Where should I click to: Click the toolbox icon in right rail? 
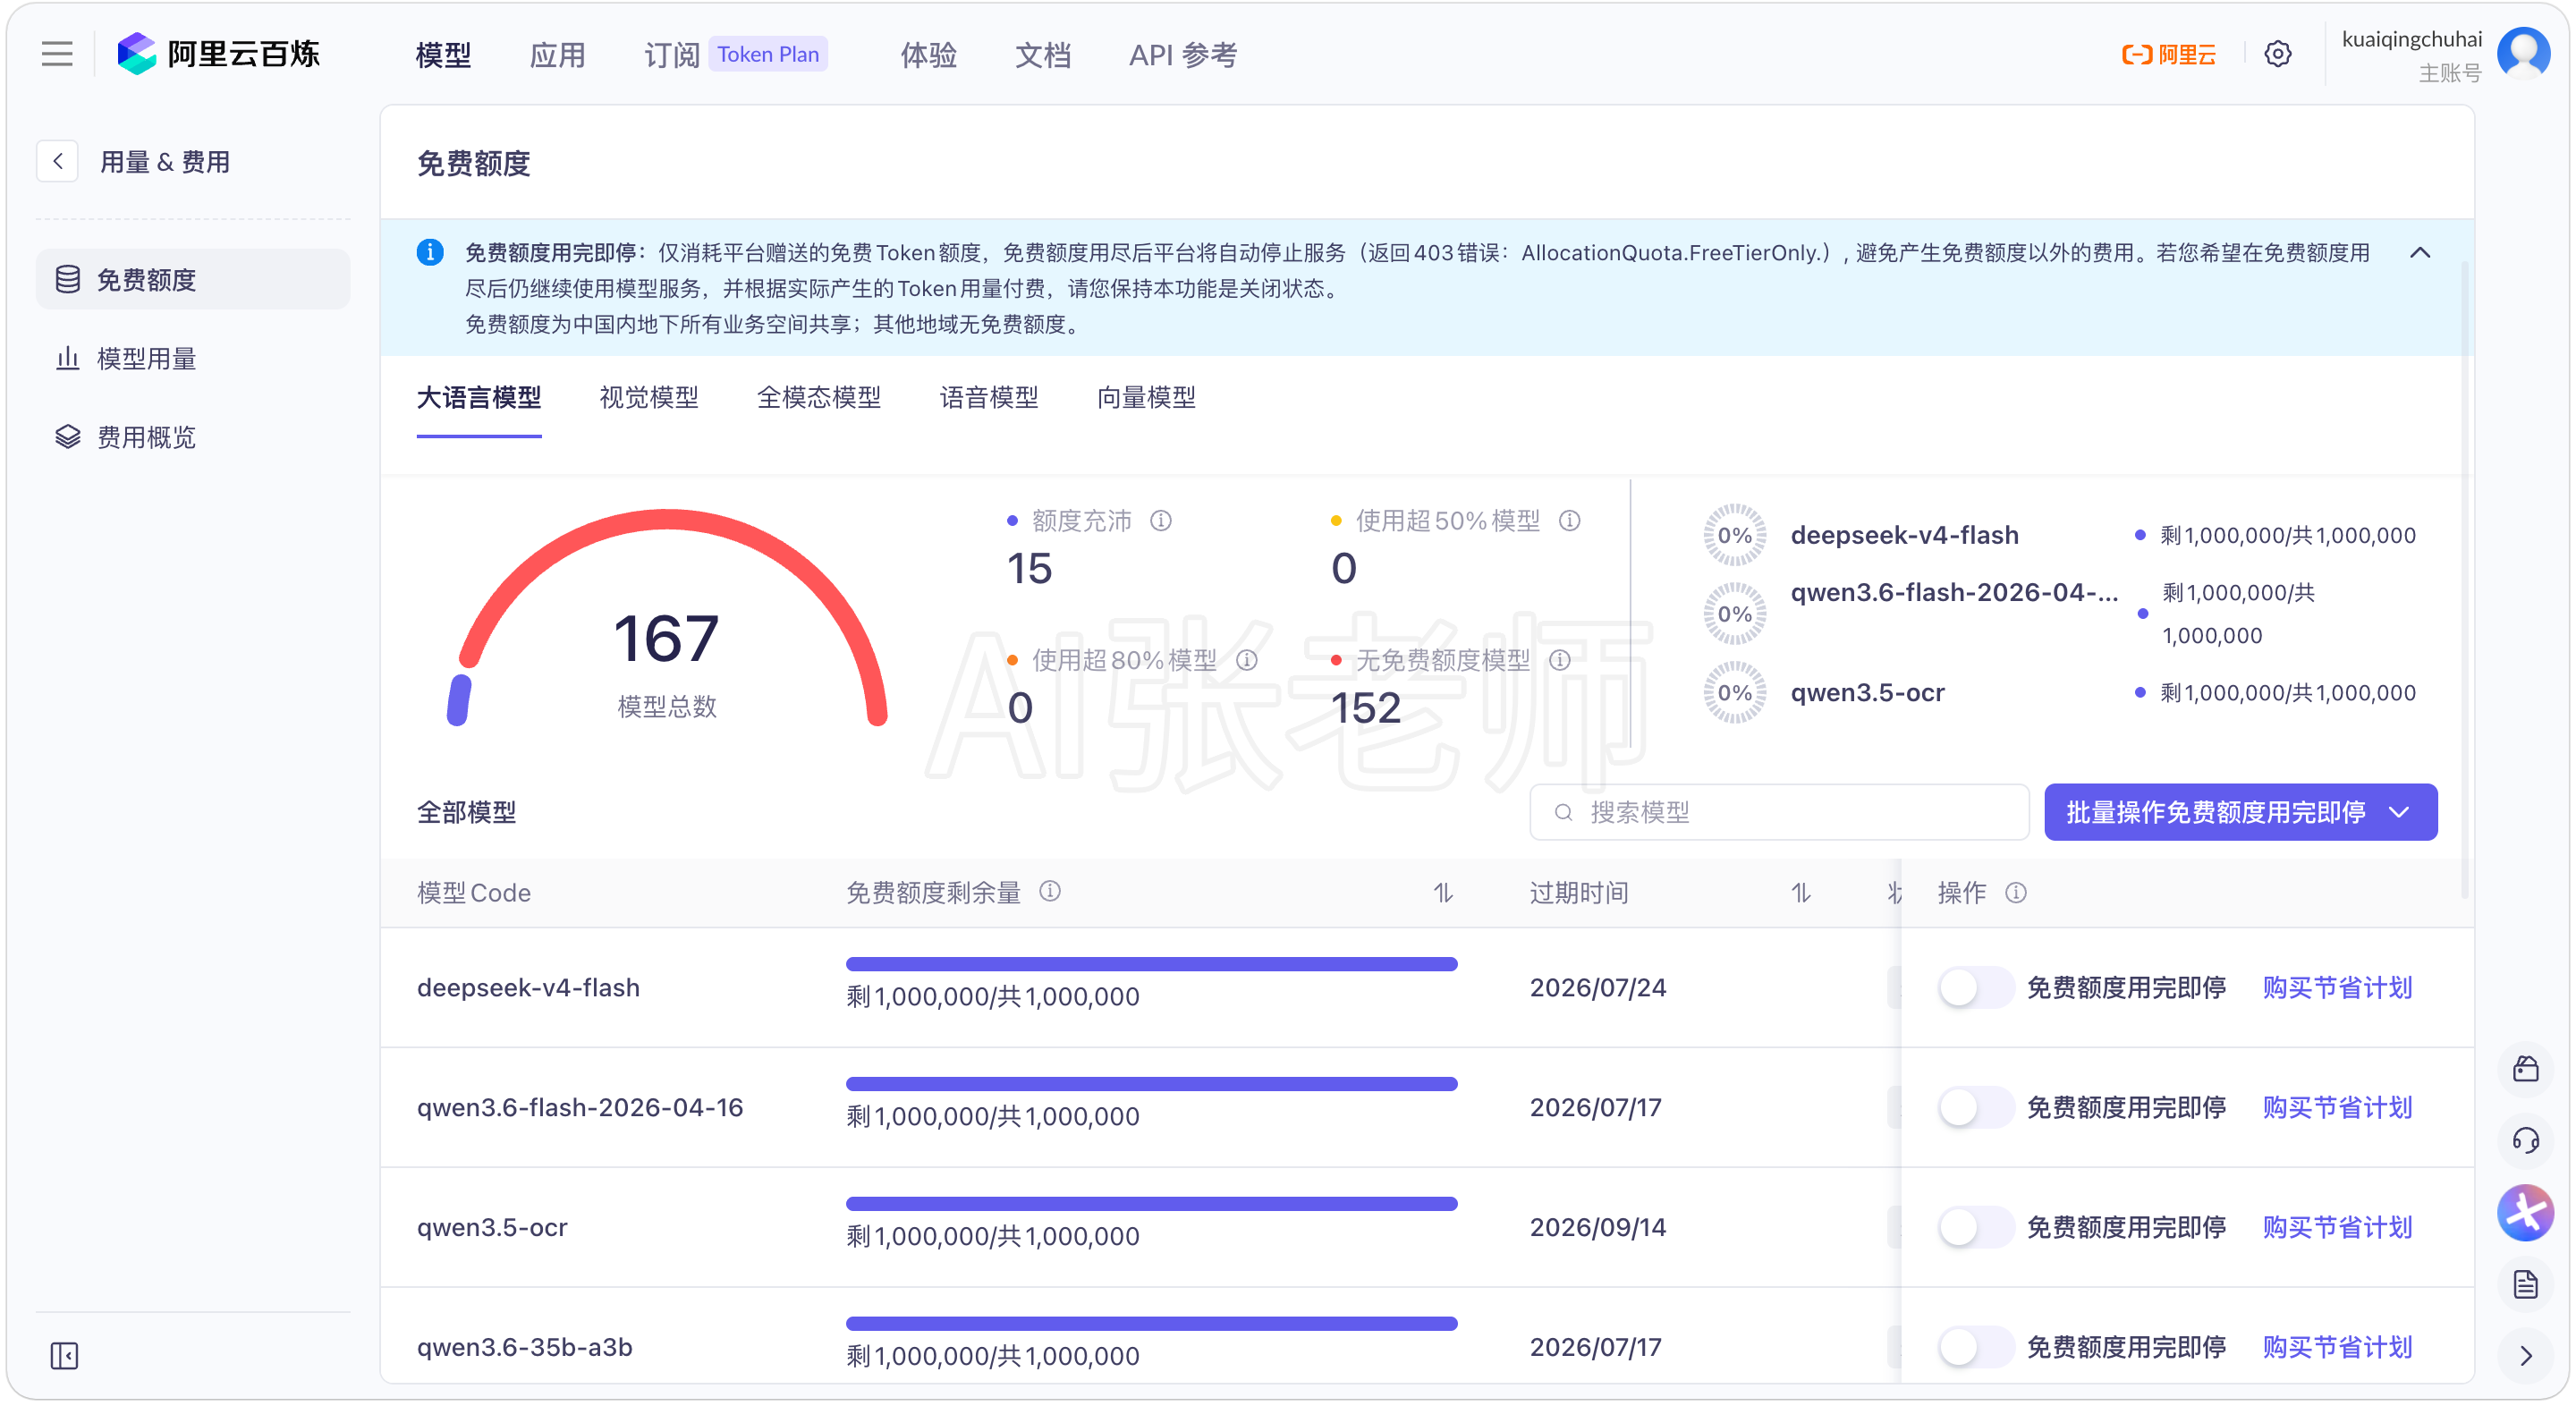tap(2525, 1068)
